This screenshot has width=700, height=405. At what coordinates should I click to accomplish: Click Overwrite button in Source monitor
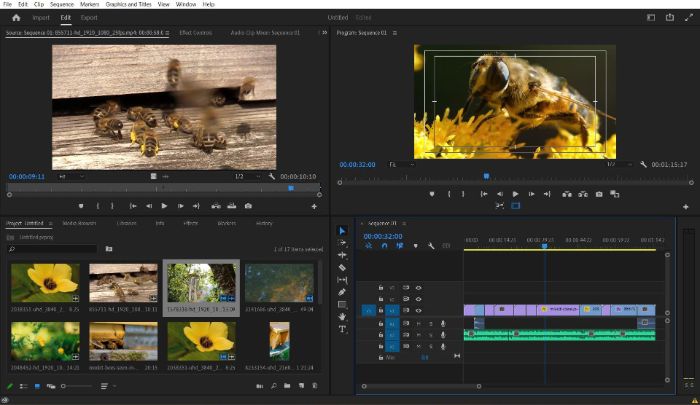(232, 206)
